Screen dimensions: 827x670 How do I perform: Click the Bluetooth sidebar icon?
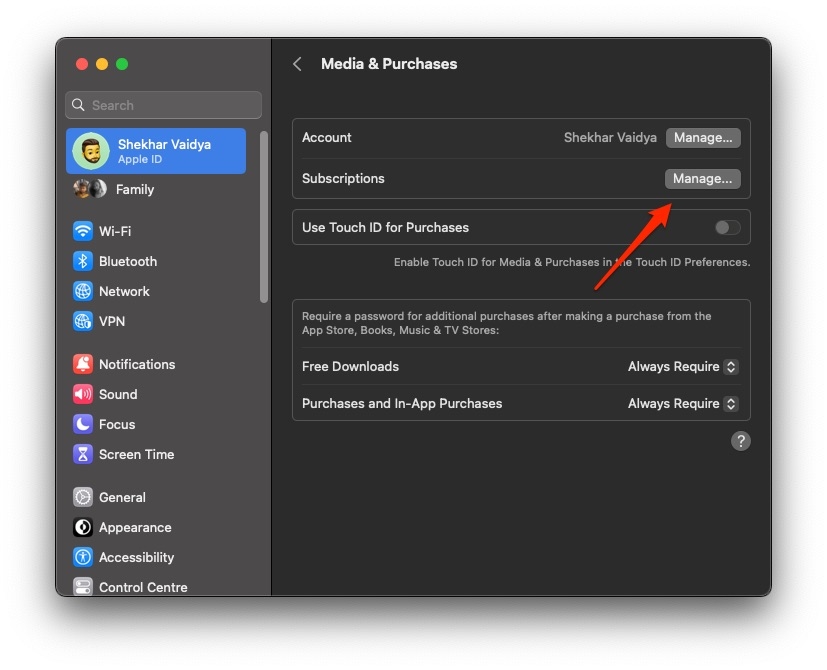point(83,261)
